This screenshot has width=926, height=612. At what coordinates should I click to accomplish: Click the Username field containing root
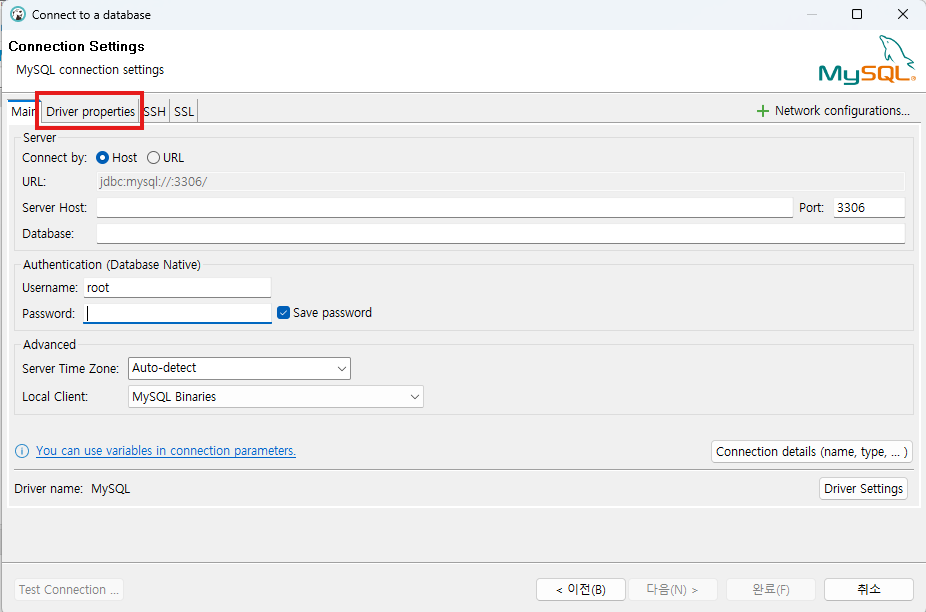tap(177, 288)
